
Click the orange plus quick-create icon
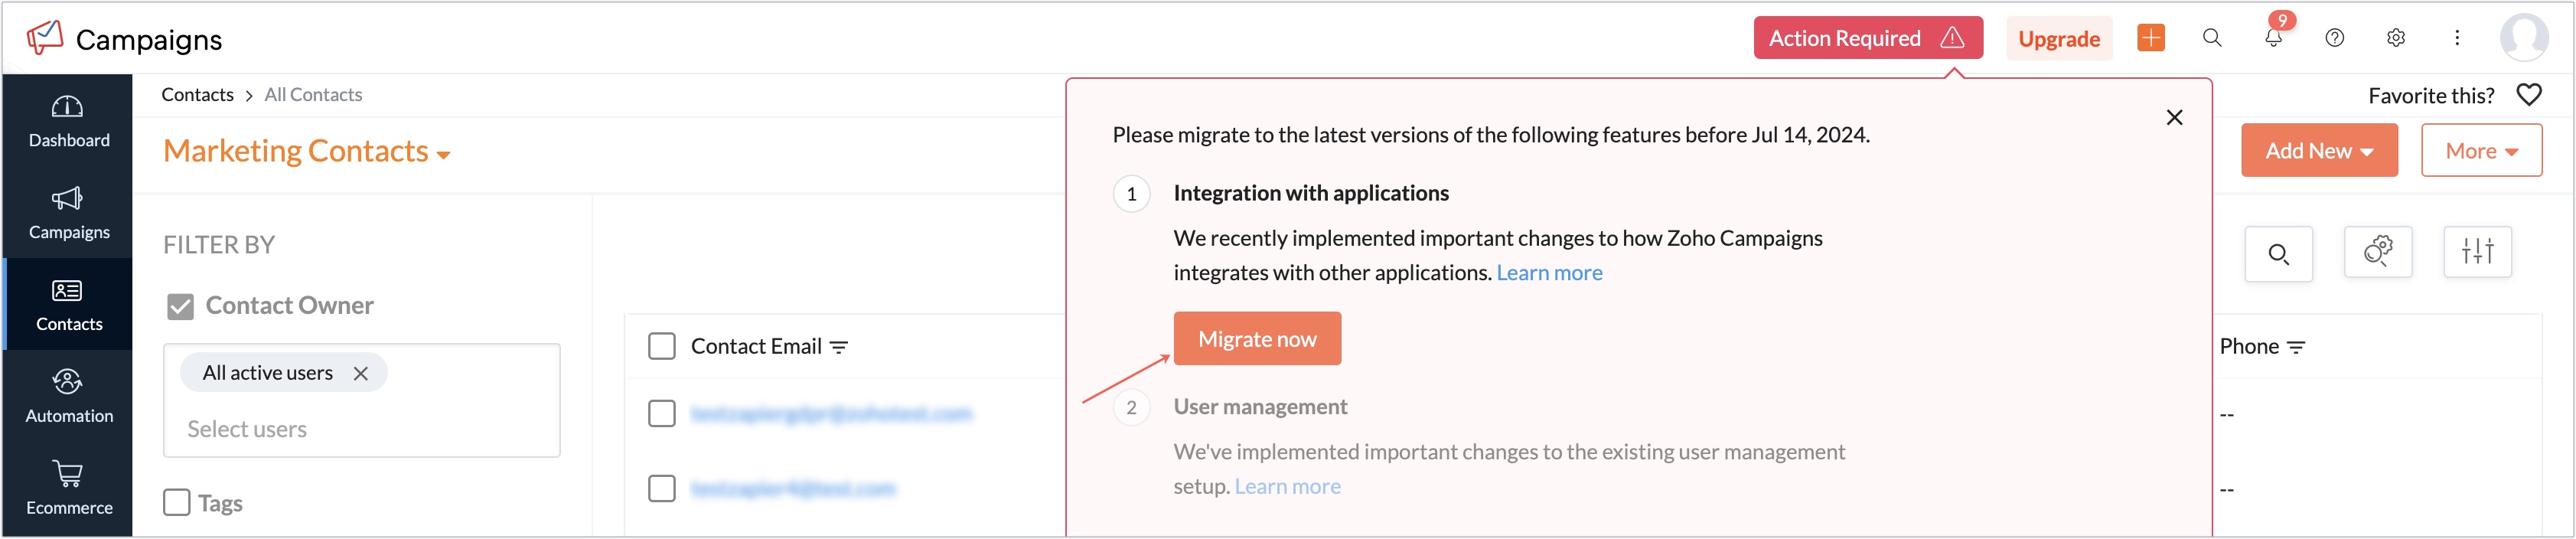pos(2150,38)
